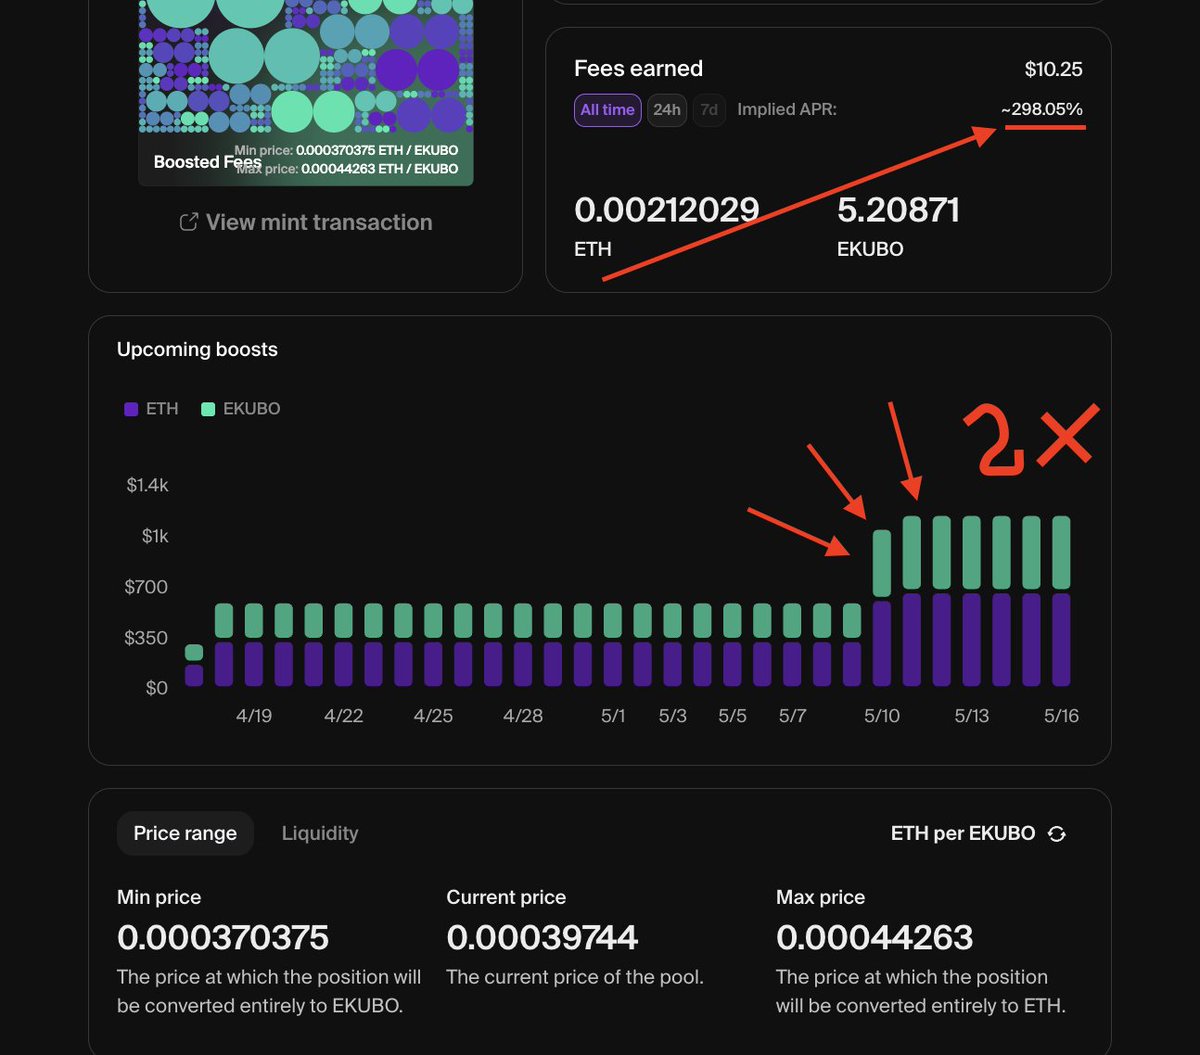Click the 5/13 date label on chart

click(x=971, y=716)
